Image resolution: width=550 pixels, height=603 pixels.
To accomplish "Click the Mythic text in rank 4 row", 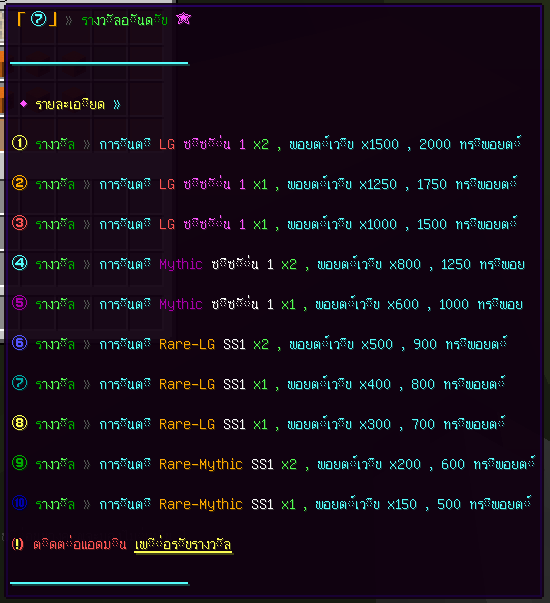I will [x=181, y=265].
